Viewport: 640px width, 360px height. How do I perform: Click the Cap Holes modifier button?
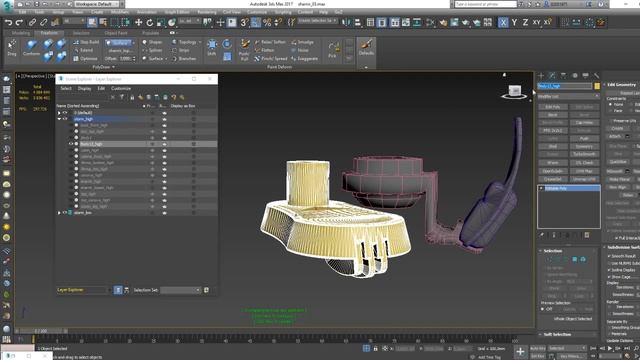coord(584,122)
